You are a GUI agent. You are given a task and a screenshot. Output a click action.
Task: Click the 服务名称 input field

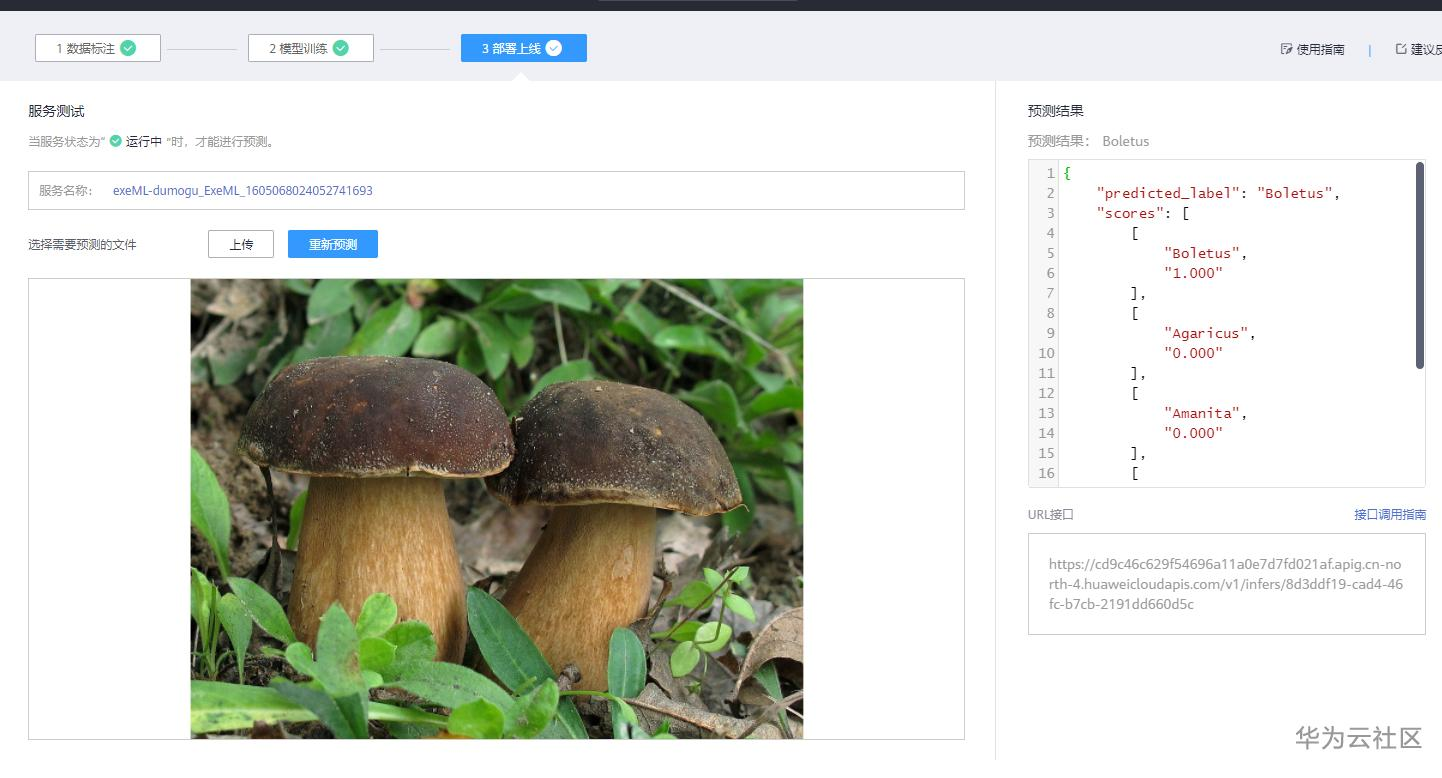click(496, 190)
